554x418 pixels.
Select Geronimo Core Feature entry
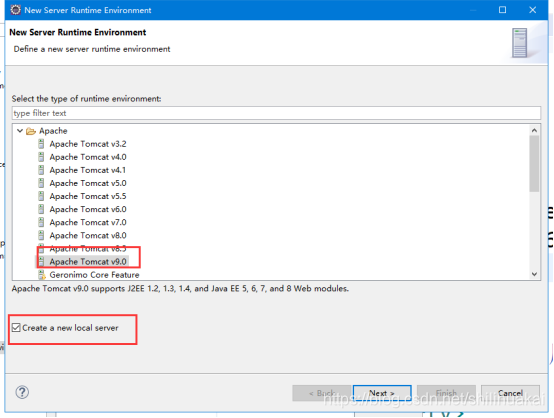94,275
